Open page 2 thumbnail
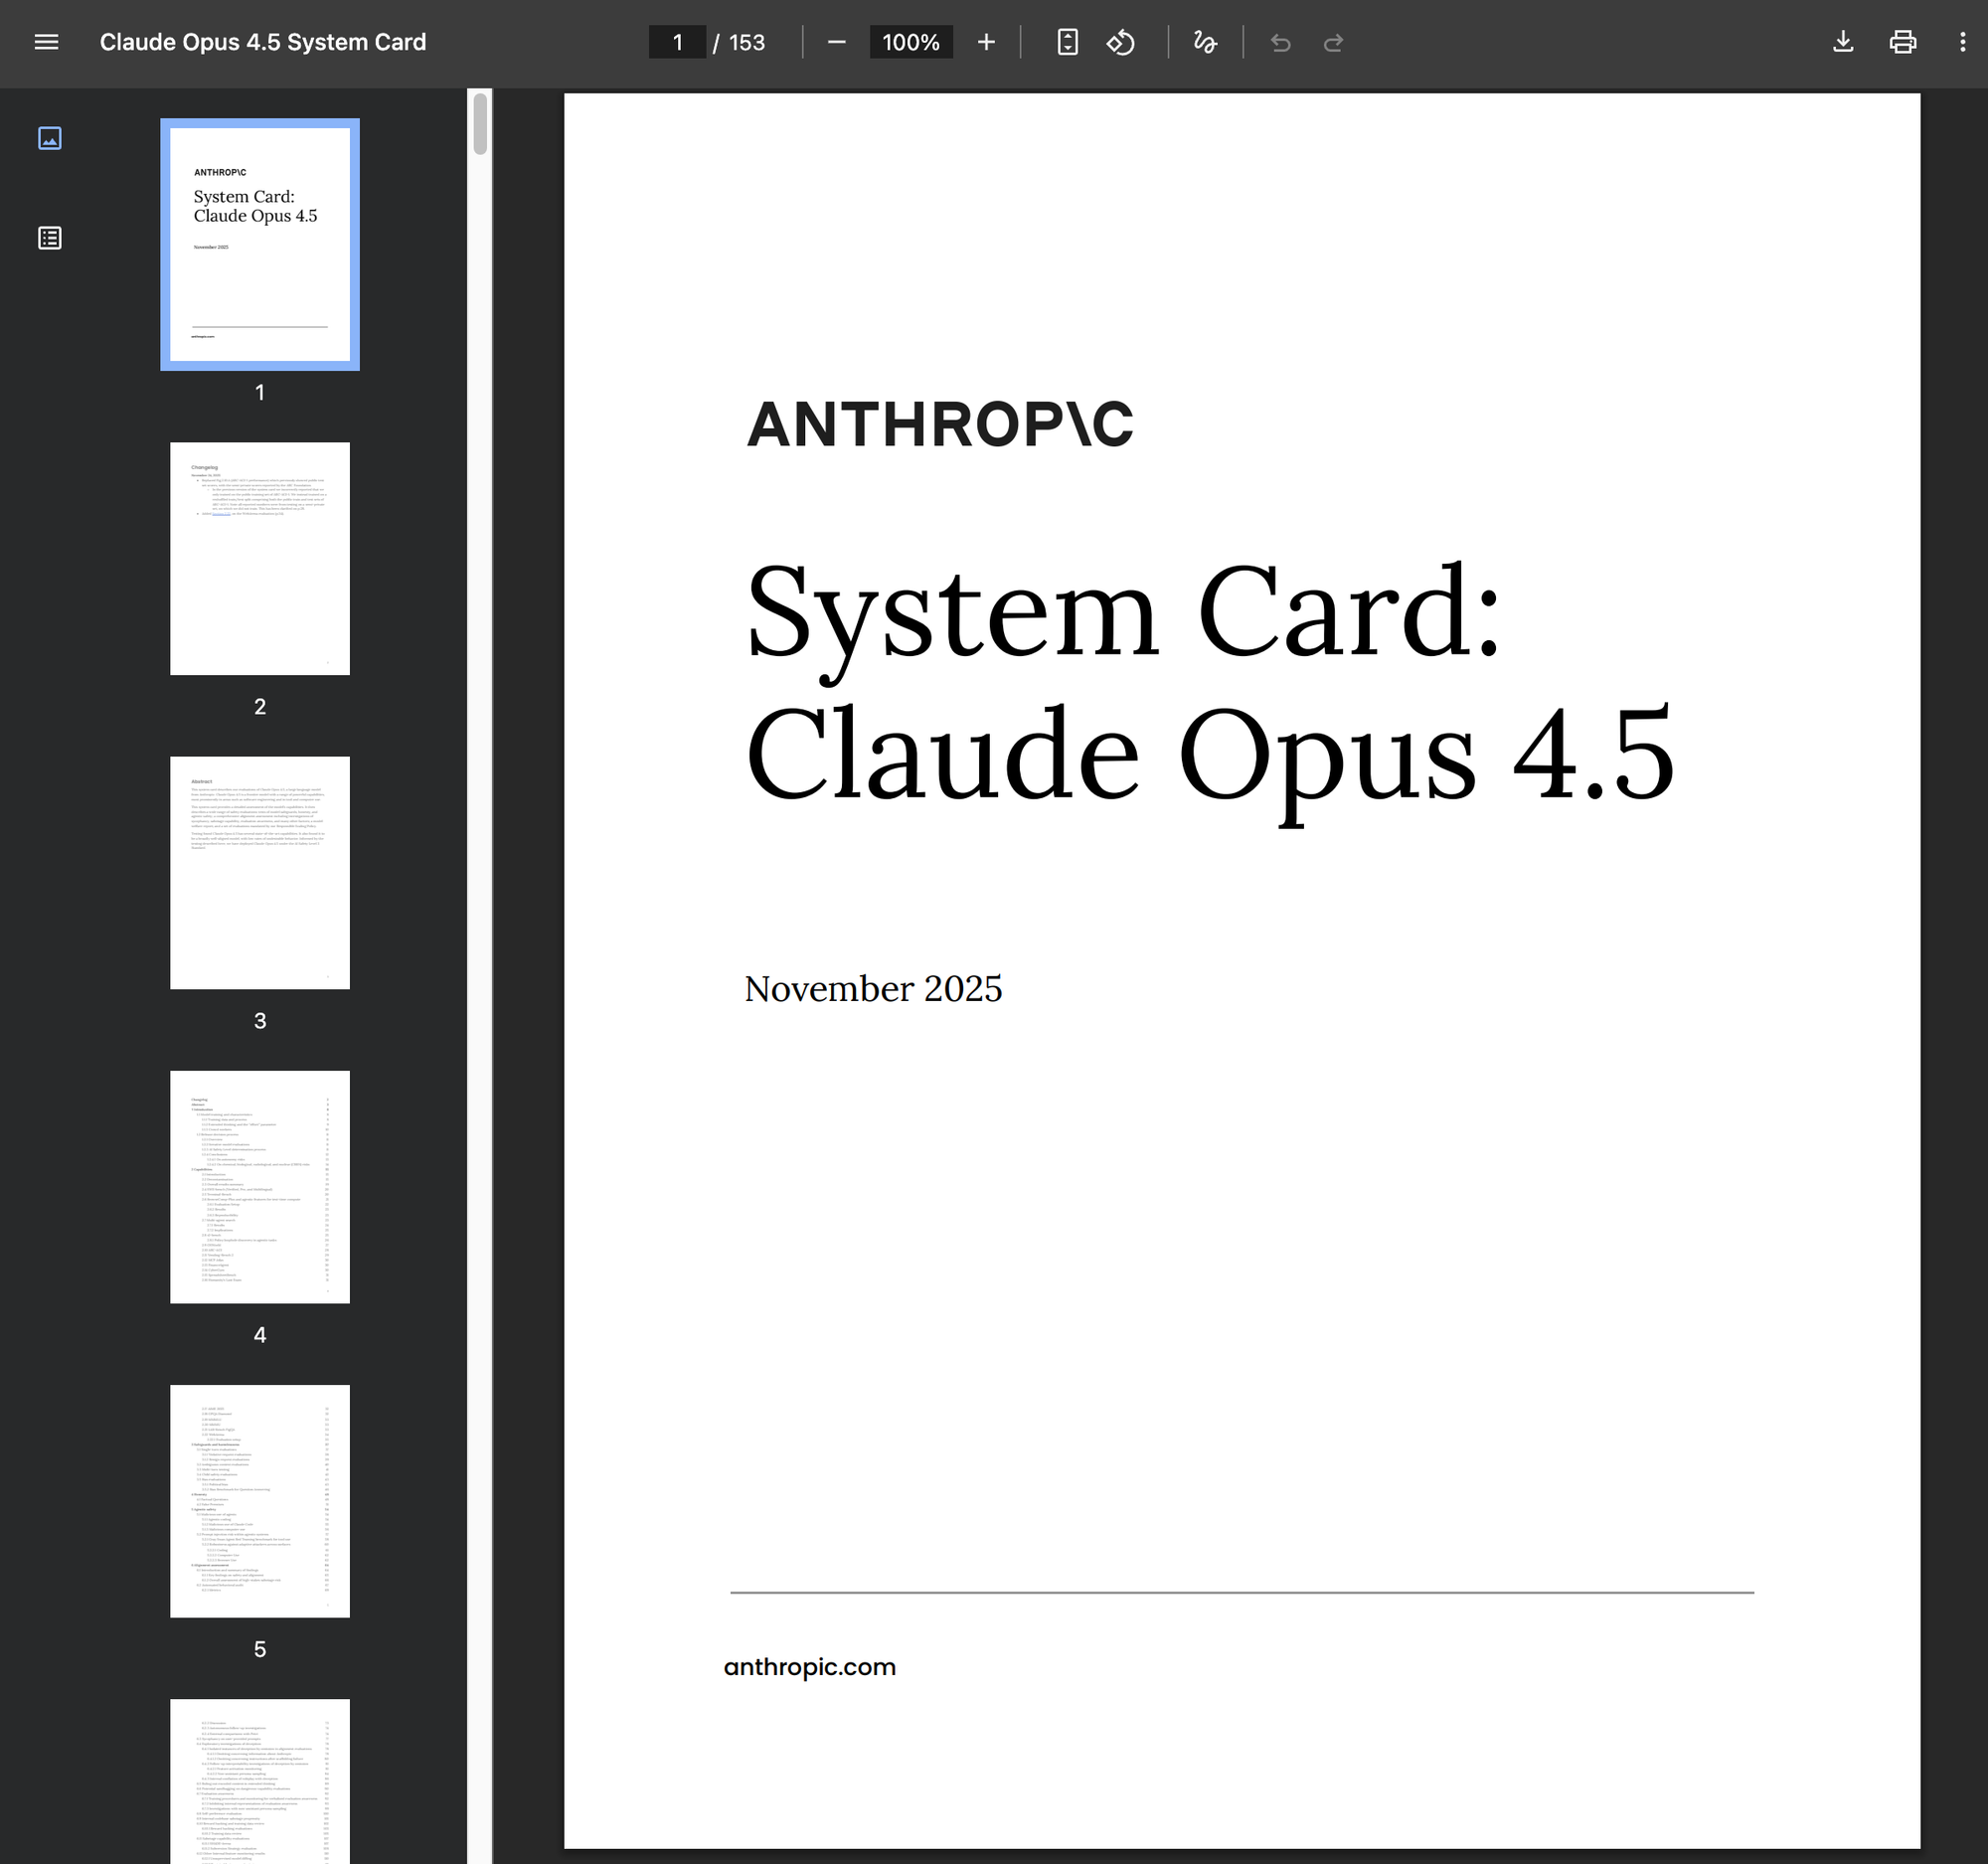The height and width of the screenshot is (1864, 1988). click(x=260, y=558)
